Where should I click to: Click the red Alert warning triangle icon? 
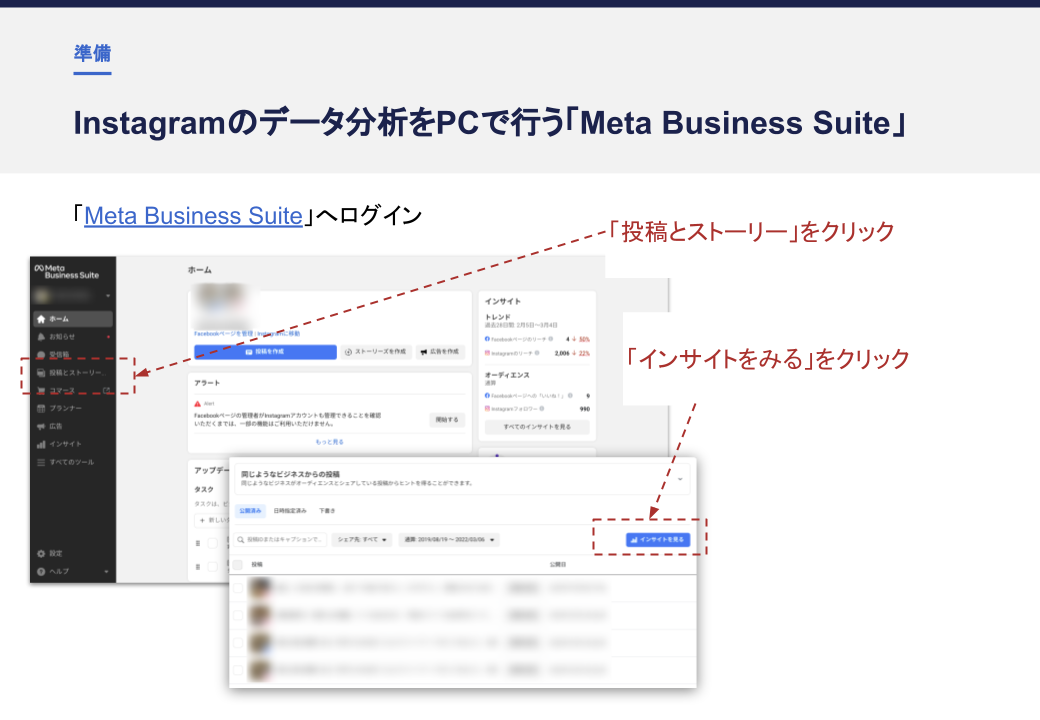[x=198, y=403]
